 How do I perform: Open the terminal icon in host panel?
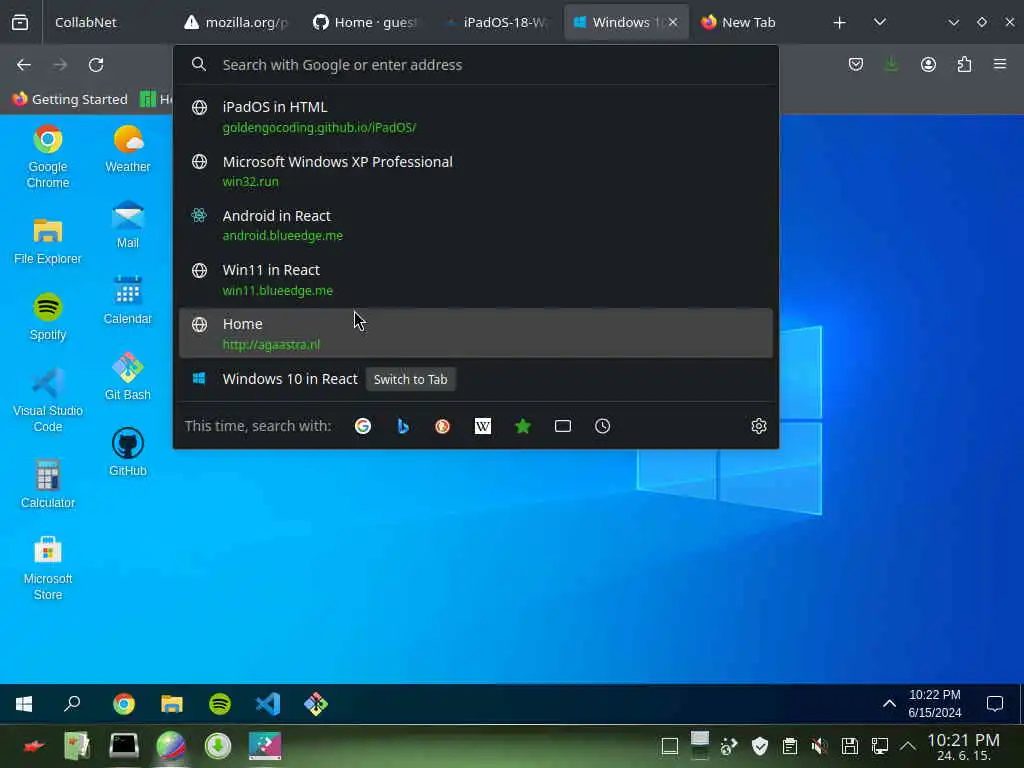(123, 746)
